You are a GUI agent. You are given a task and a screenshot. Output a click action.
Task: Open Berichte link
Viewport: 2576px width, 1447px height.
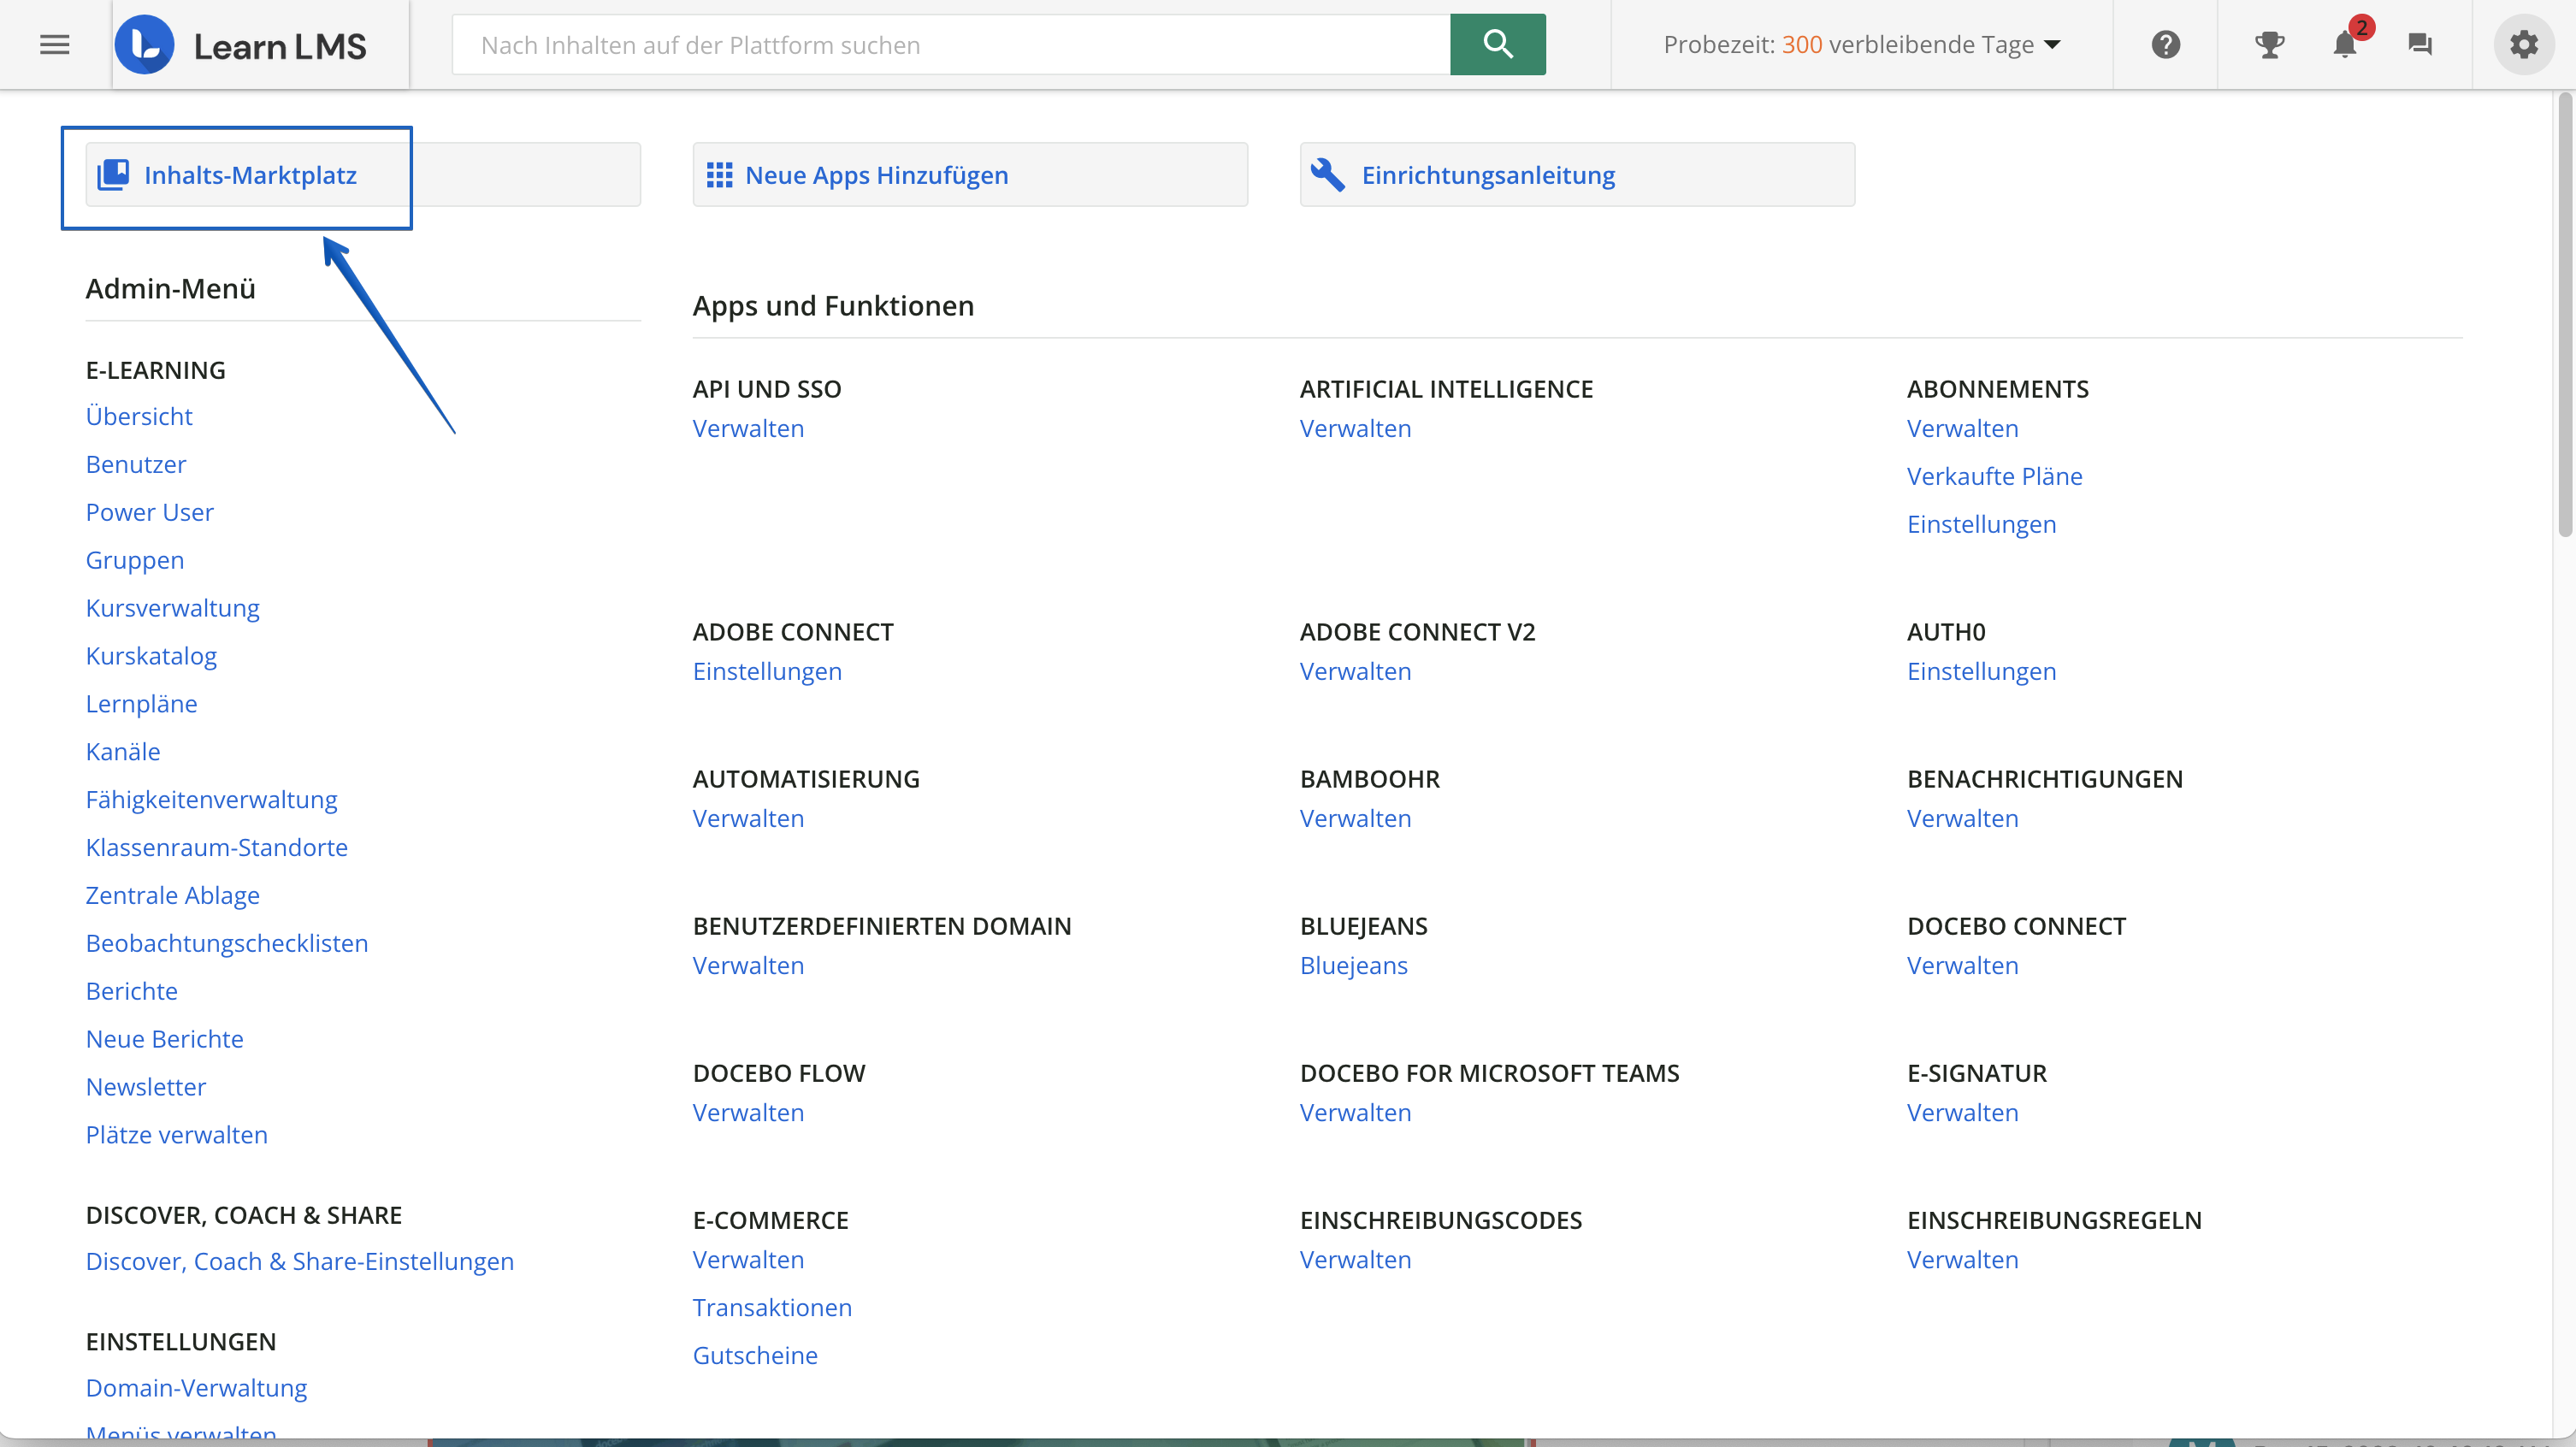click(x=132, y=991)
